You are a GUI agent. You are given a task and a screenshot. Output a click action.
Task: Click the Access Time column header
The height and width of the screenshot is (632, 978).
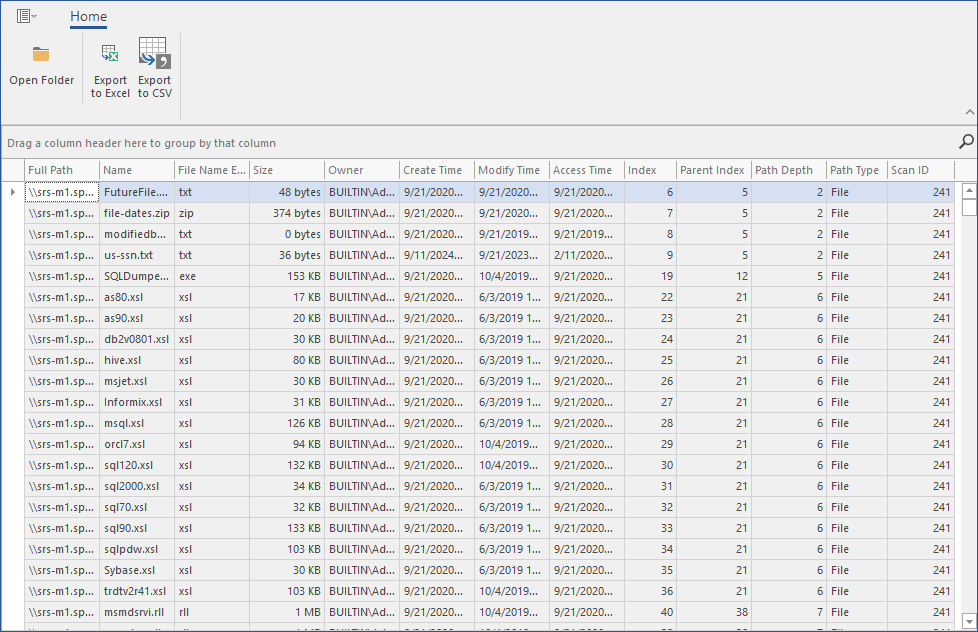[586, 170]
